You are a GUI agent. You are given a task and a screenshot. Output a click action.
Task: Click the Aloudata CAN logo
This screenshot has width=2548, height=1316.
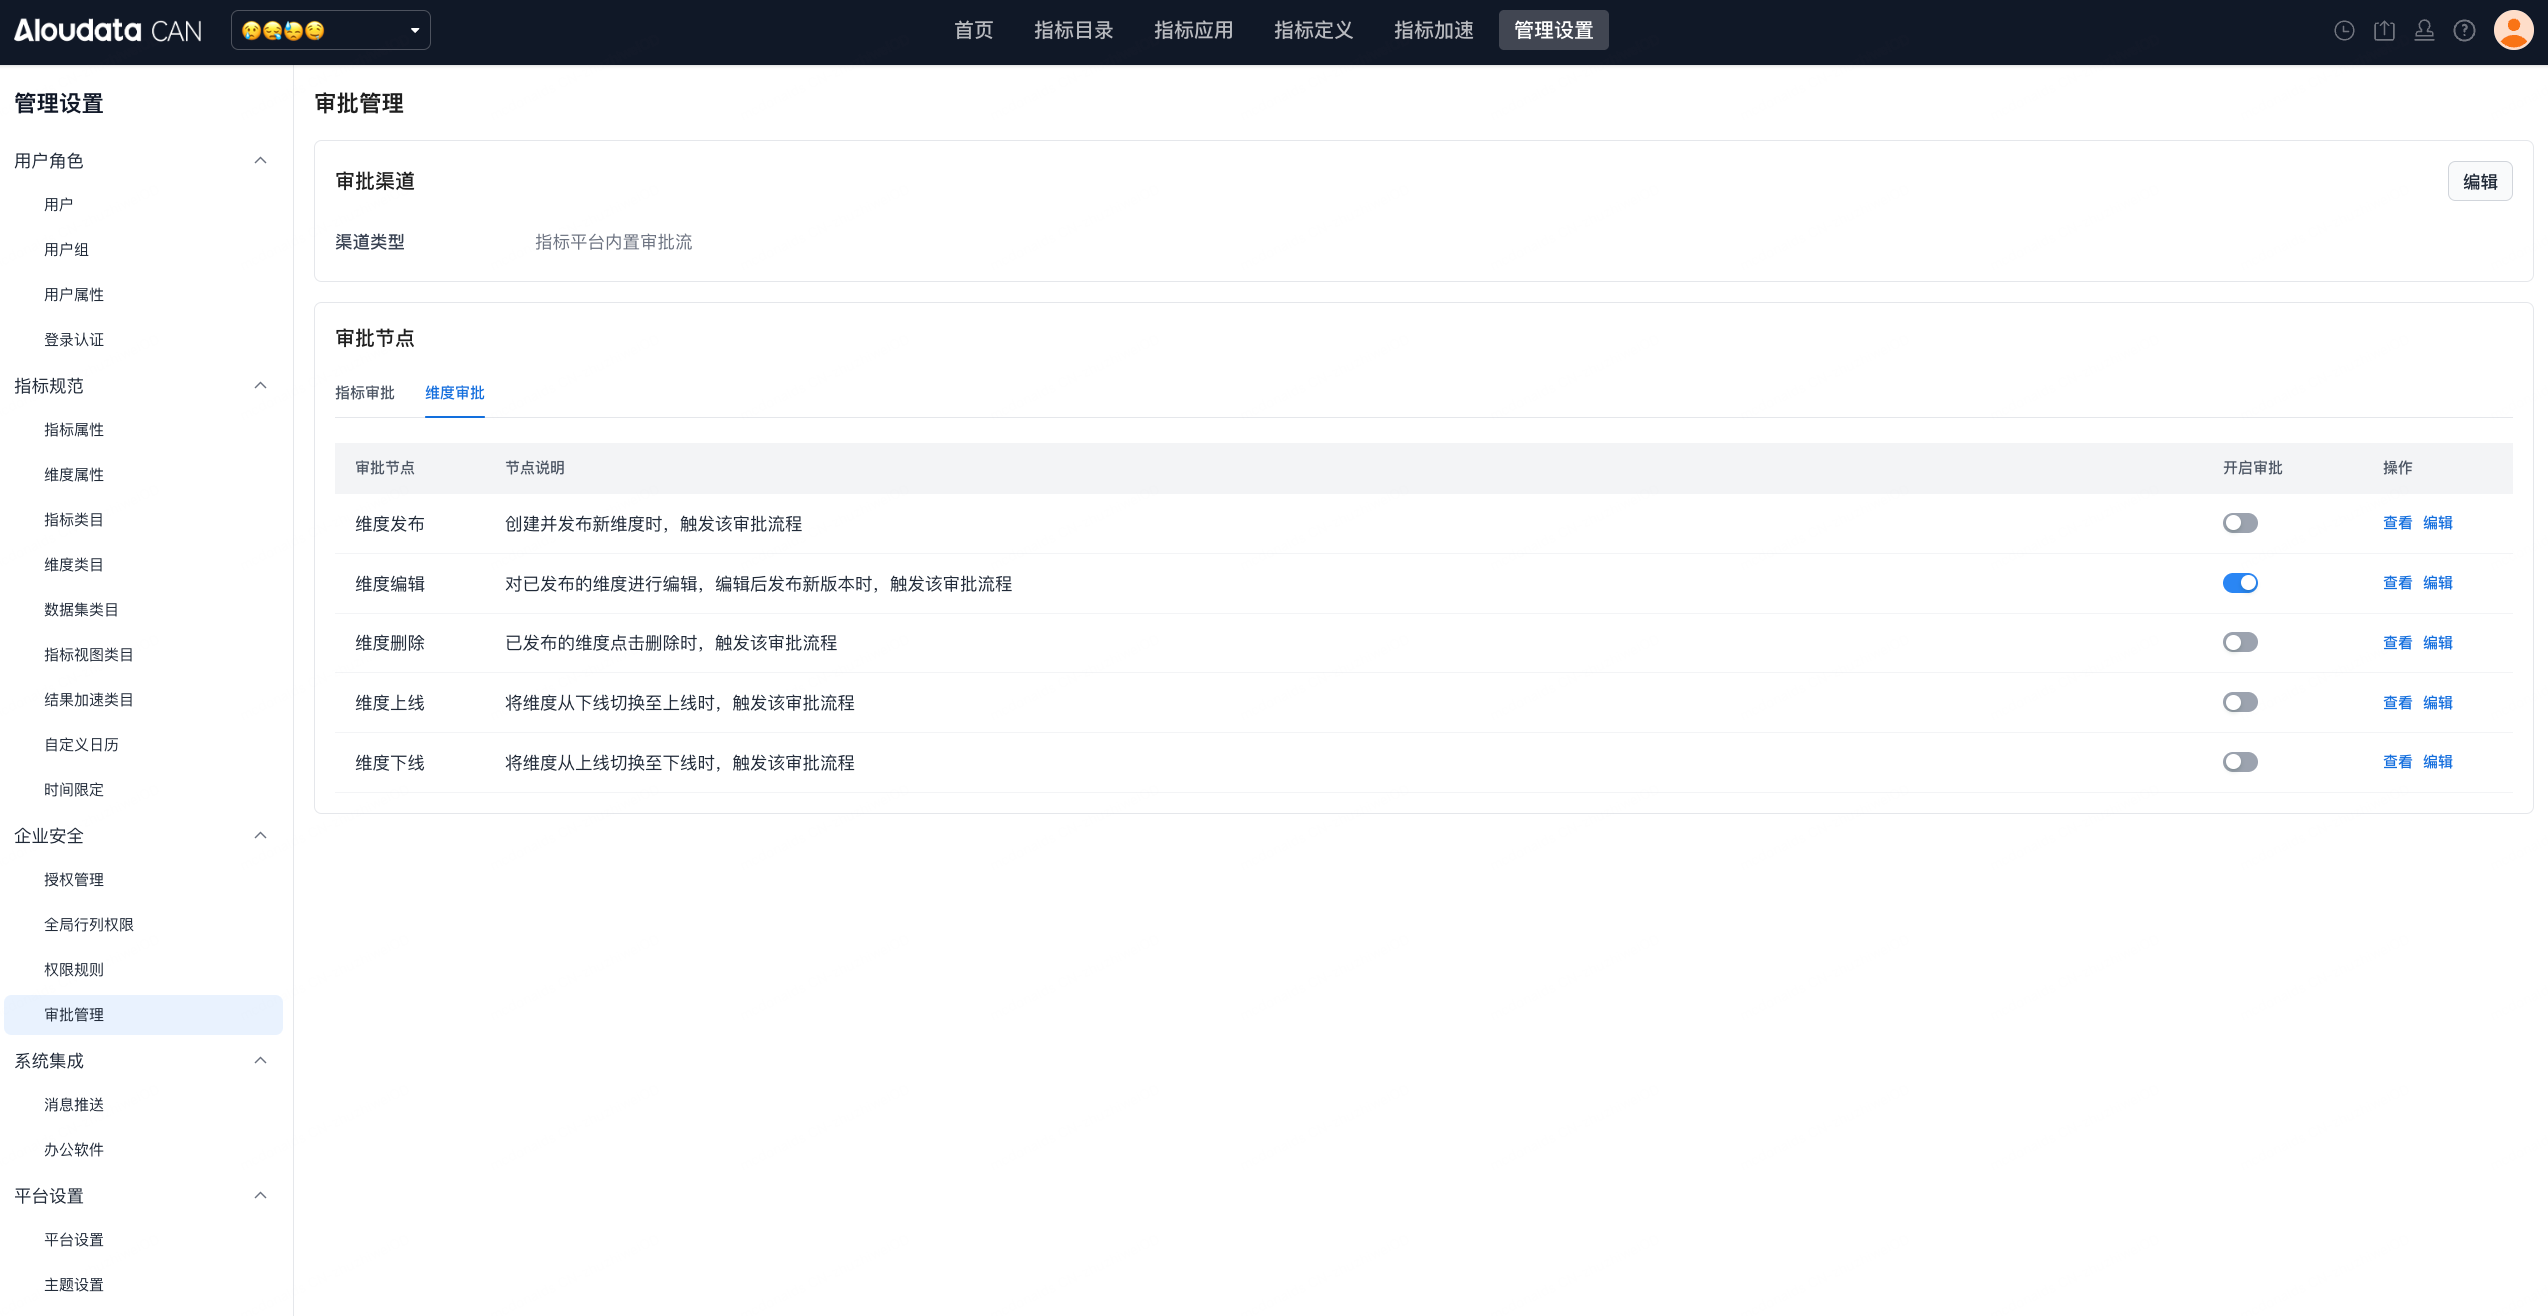(x=108, y=31)
